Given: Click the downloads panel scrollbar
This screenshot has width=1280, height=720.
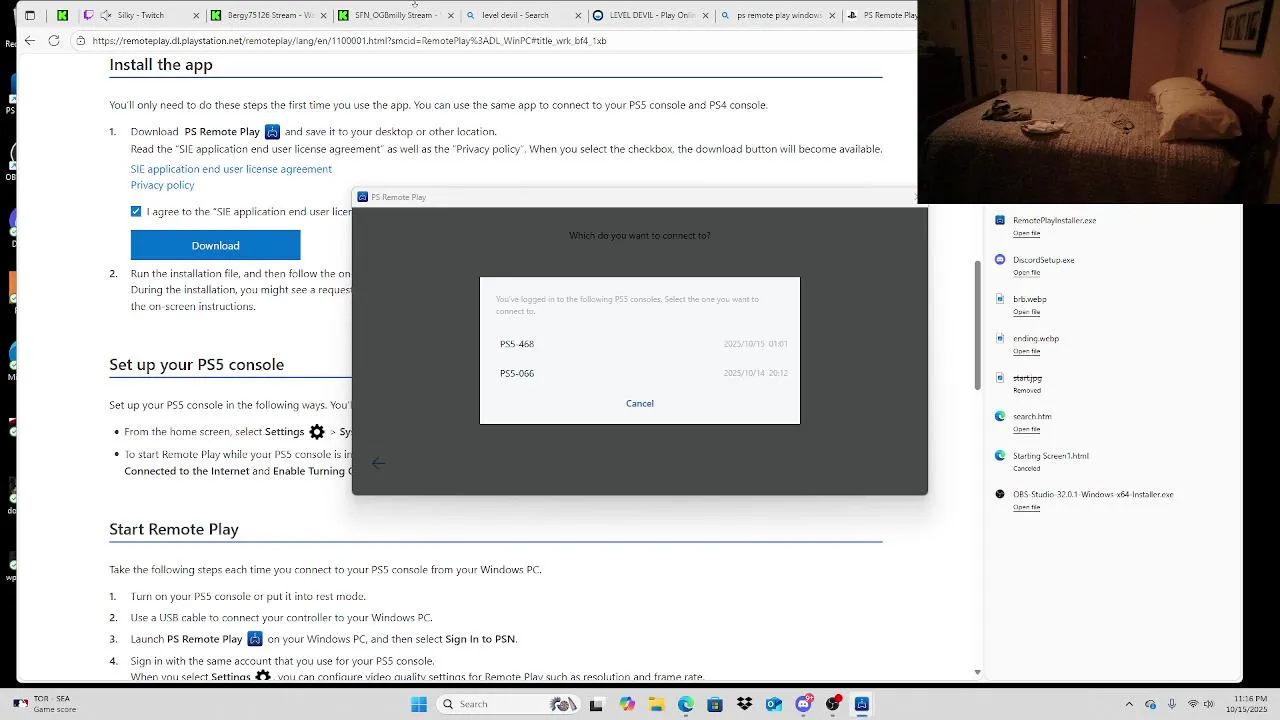Looking at the screenshot, I should (978, 325).
